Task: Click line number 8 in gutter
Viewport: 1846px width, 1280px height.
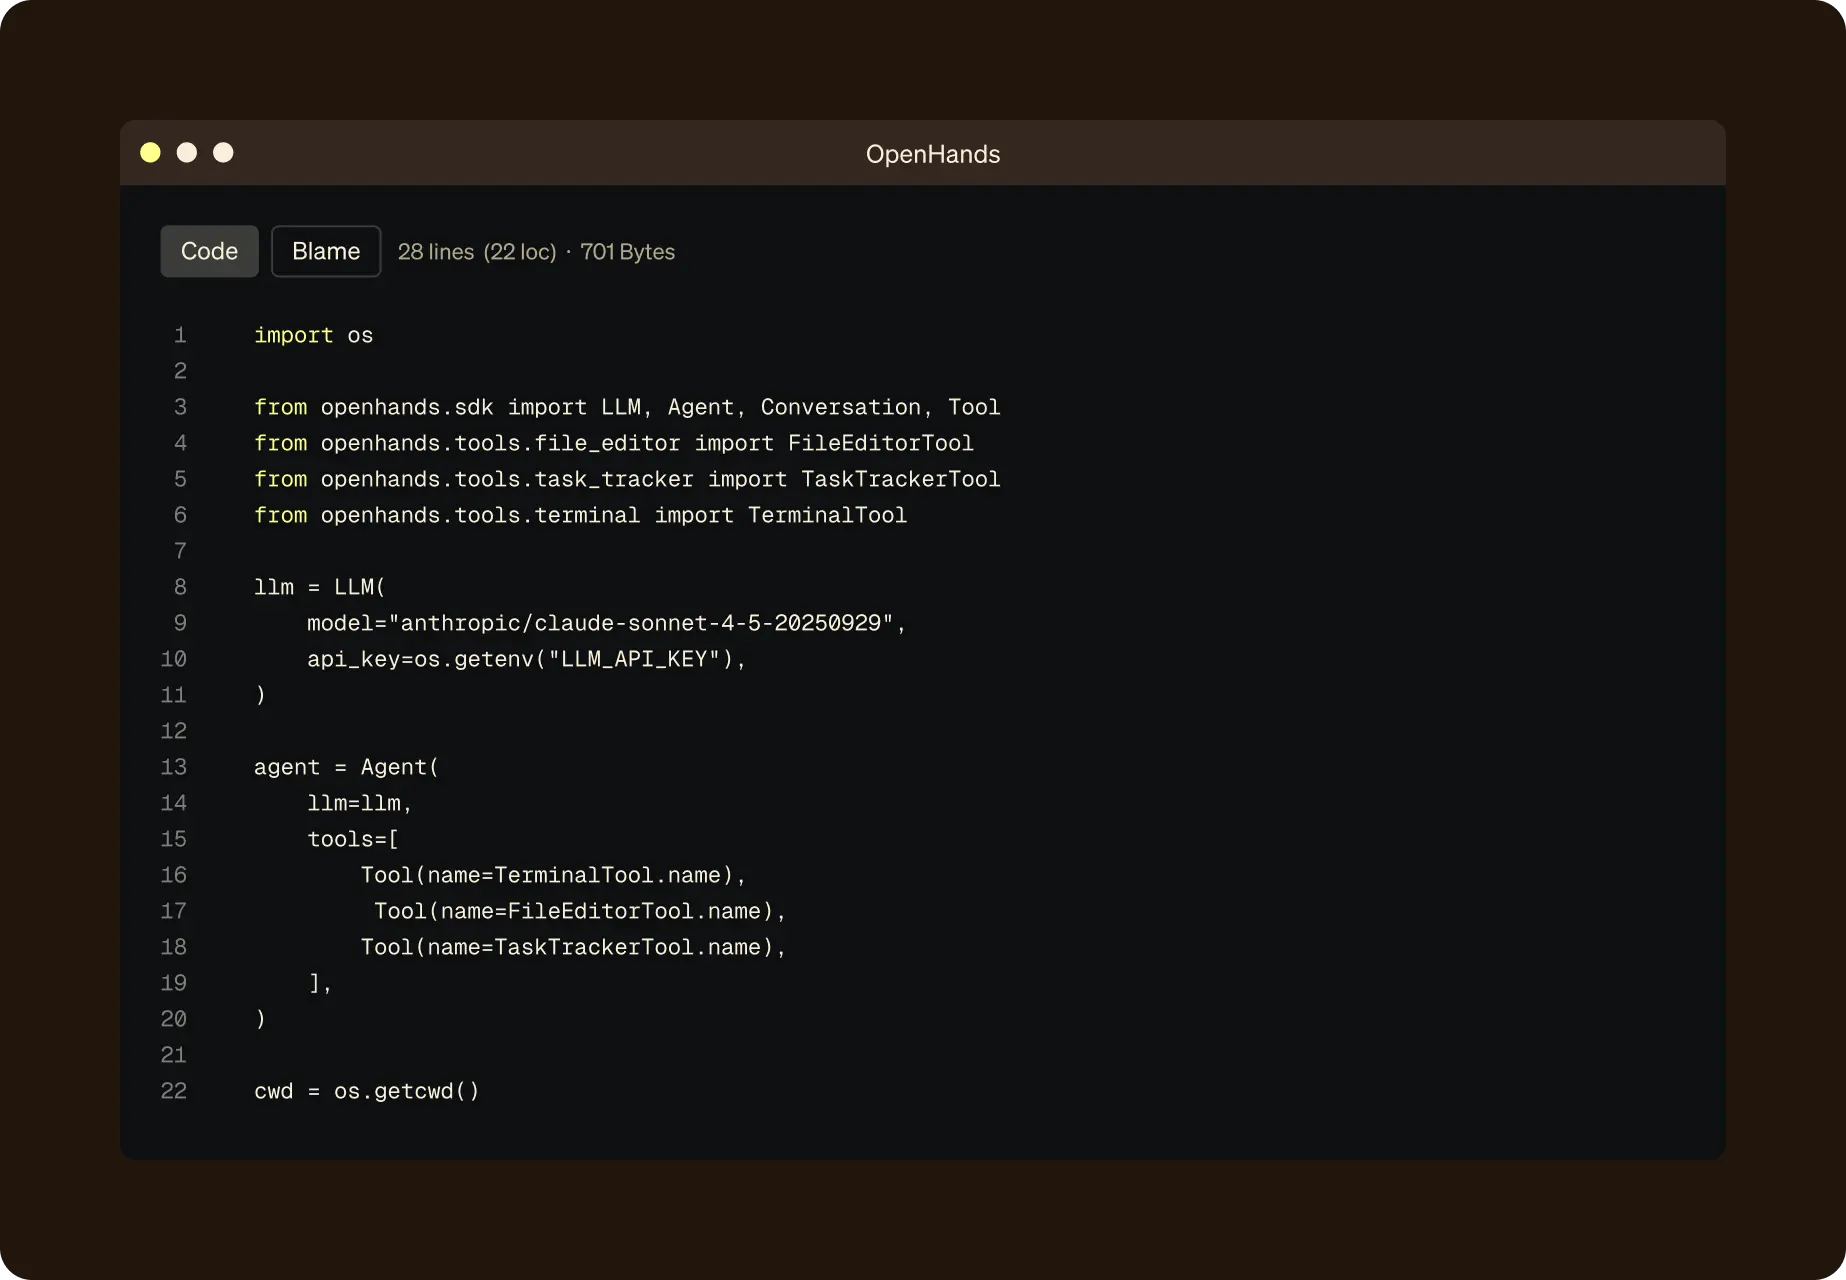Action: 180,587
